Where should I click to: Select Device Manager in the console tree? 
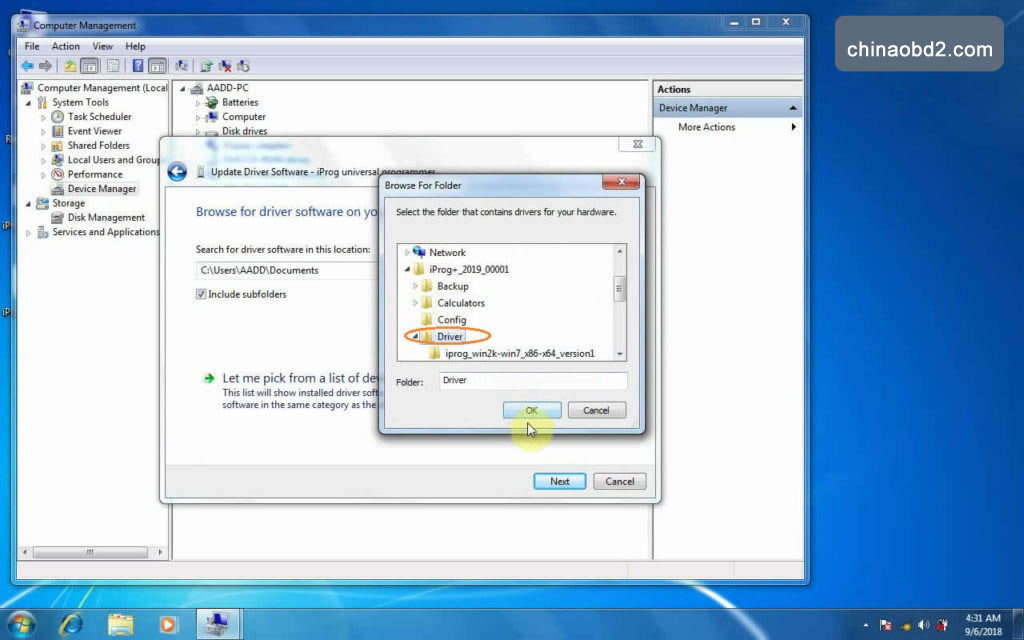(102, 189)
